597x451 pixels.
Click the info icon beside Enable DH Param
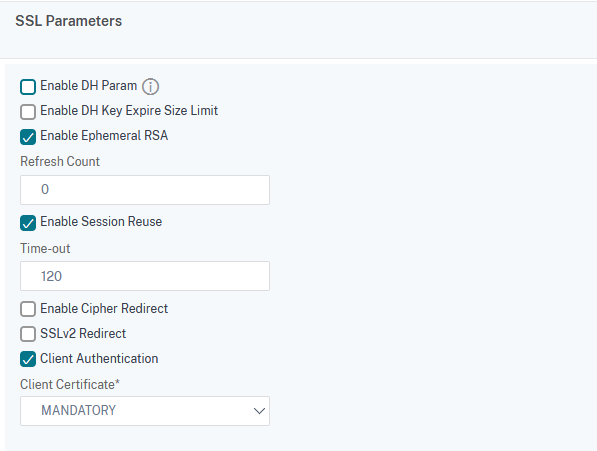(x=150, y=86)
